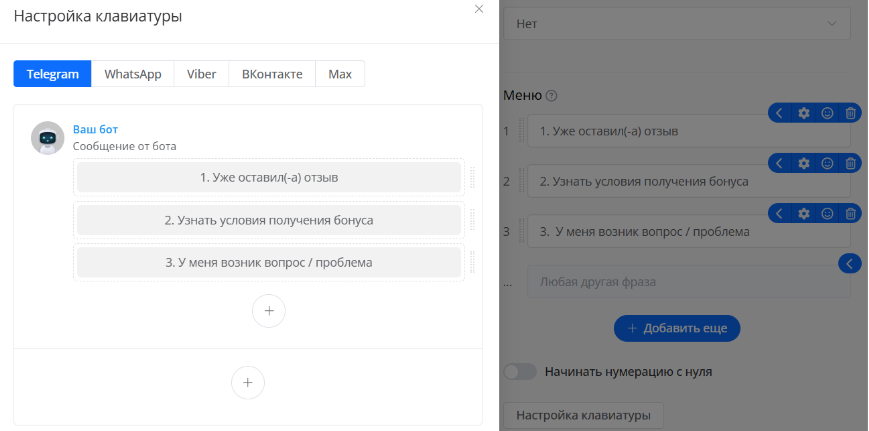Collapse the toolbar chevron for menu item 1
The width and height of the screenshot is (869, 431).
click(780, 113)
